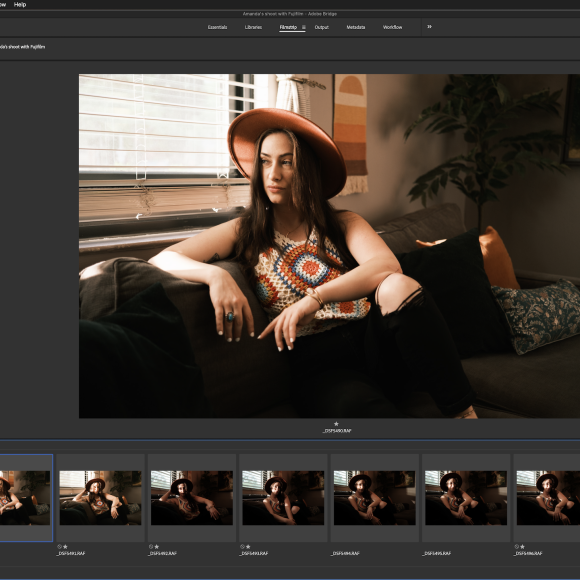Click the reject icon for _DSF5493.RAF
The image size is (580, 580).
pyautogui.click(x=242, y=546)
